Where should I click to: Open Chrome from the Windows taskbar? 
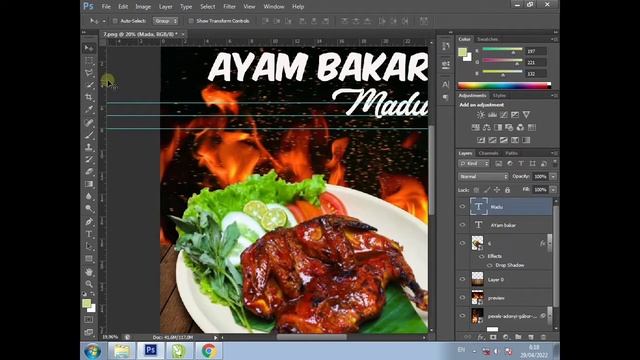pos(209,351)
